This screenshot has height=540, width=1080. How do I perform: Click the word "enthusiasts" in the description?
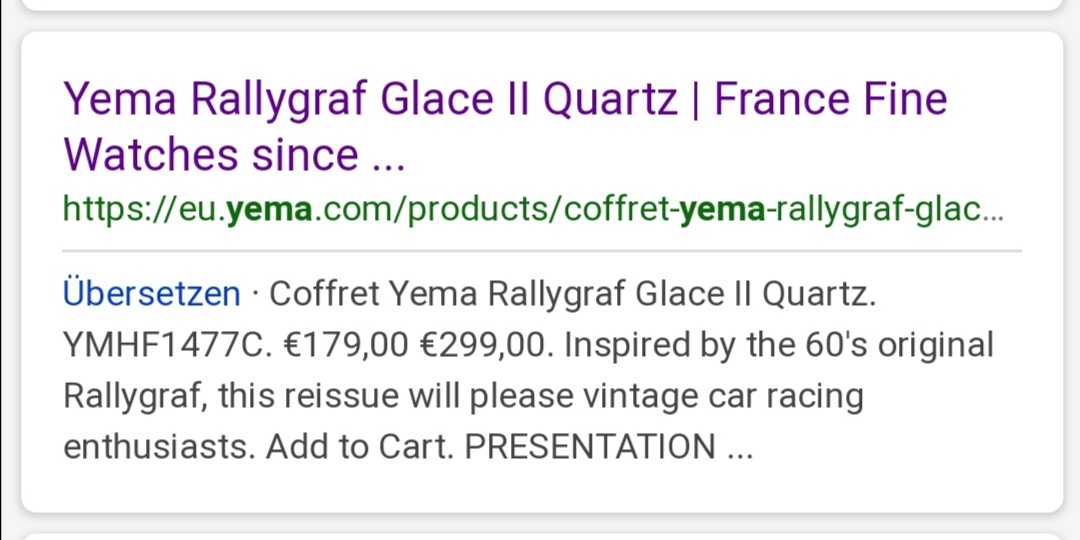[x=159, y=447]
